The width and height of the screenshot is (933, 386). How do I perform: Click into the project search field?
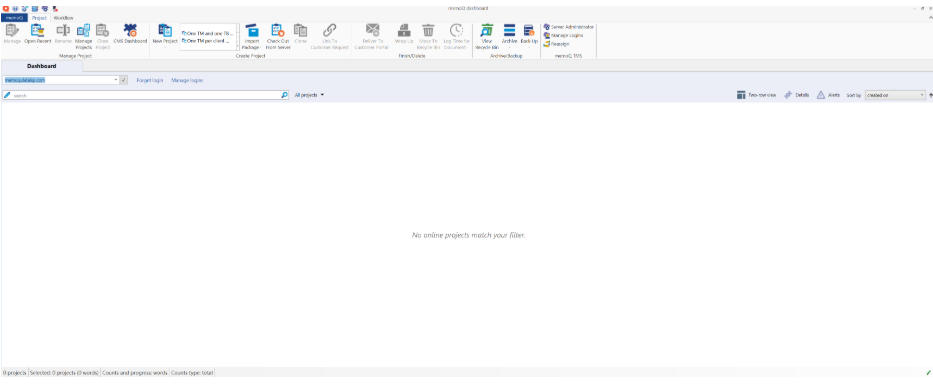point(146,95)
